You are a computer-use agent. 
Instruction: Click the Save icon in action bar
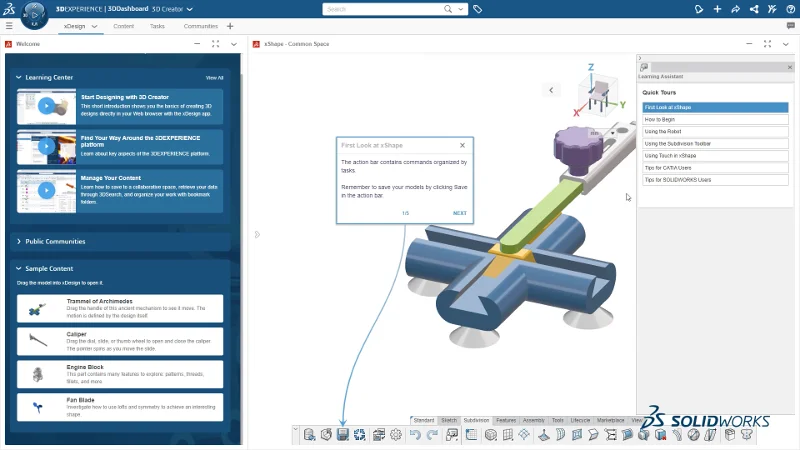[343, 435]
